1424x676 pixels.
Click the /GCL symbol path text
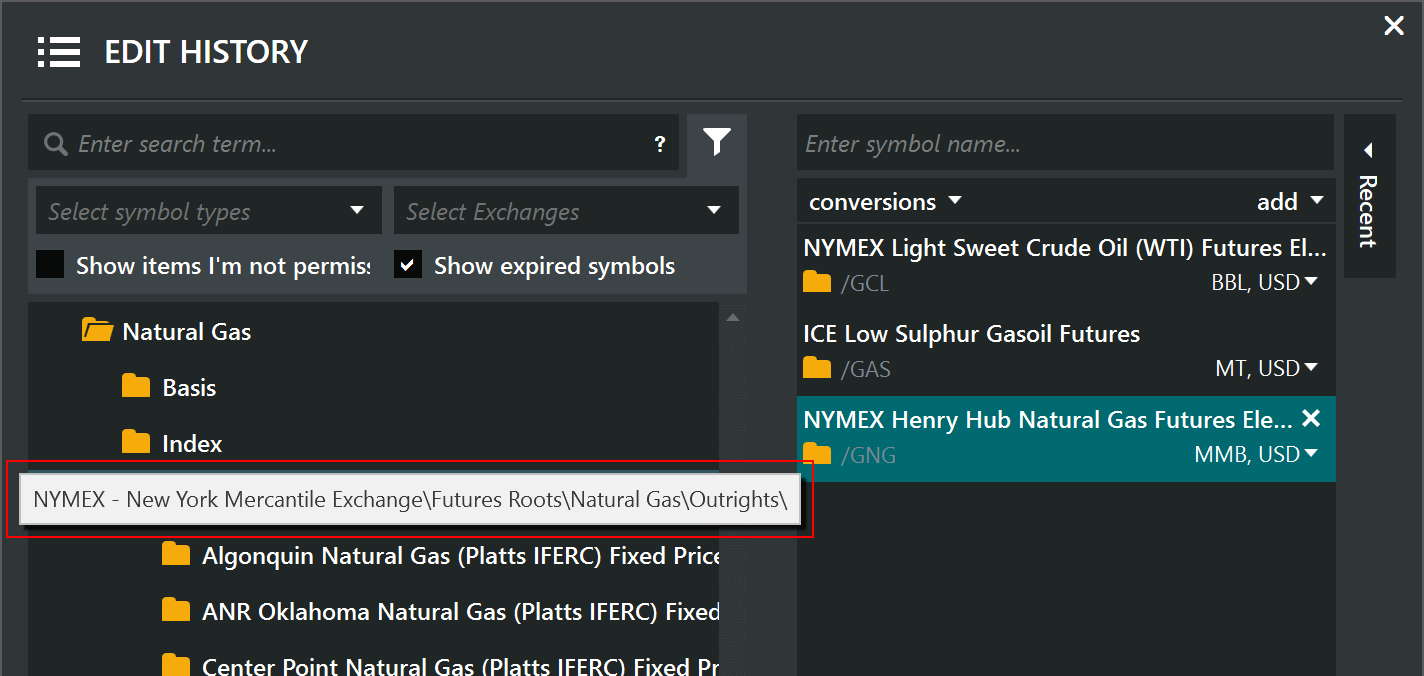(865, 284)
